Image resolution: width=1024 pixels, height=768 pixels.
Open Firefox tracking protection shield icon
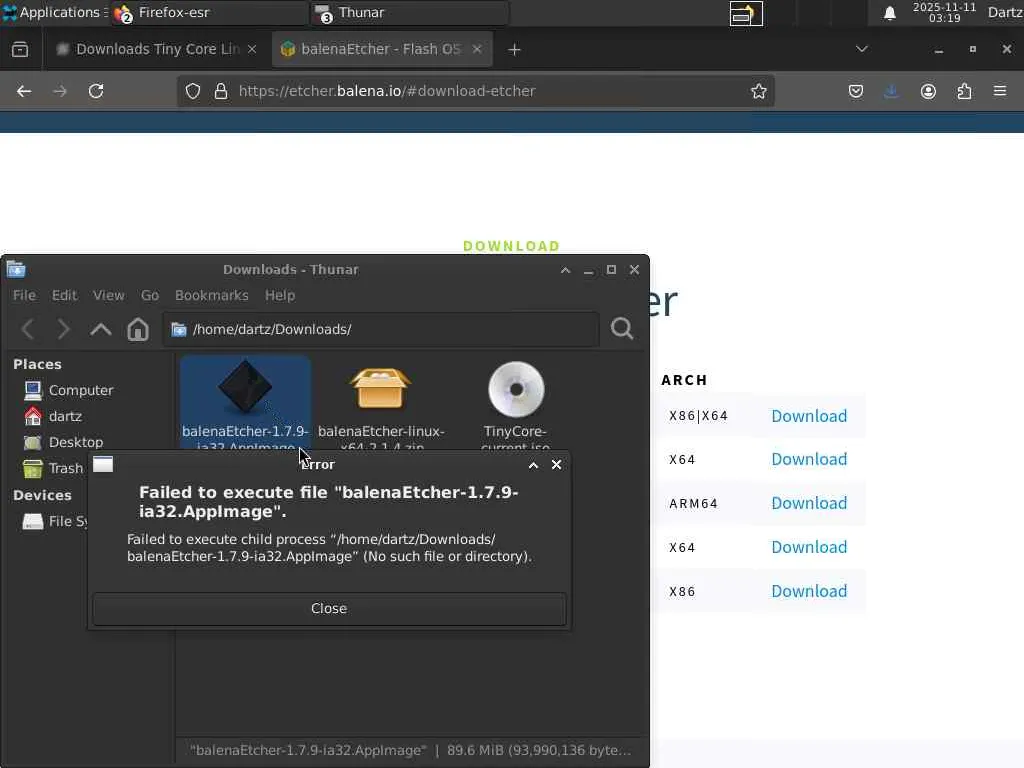193,91
